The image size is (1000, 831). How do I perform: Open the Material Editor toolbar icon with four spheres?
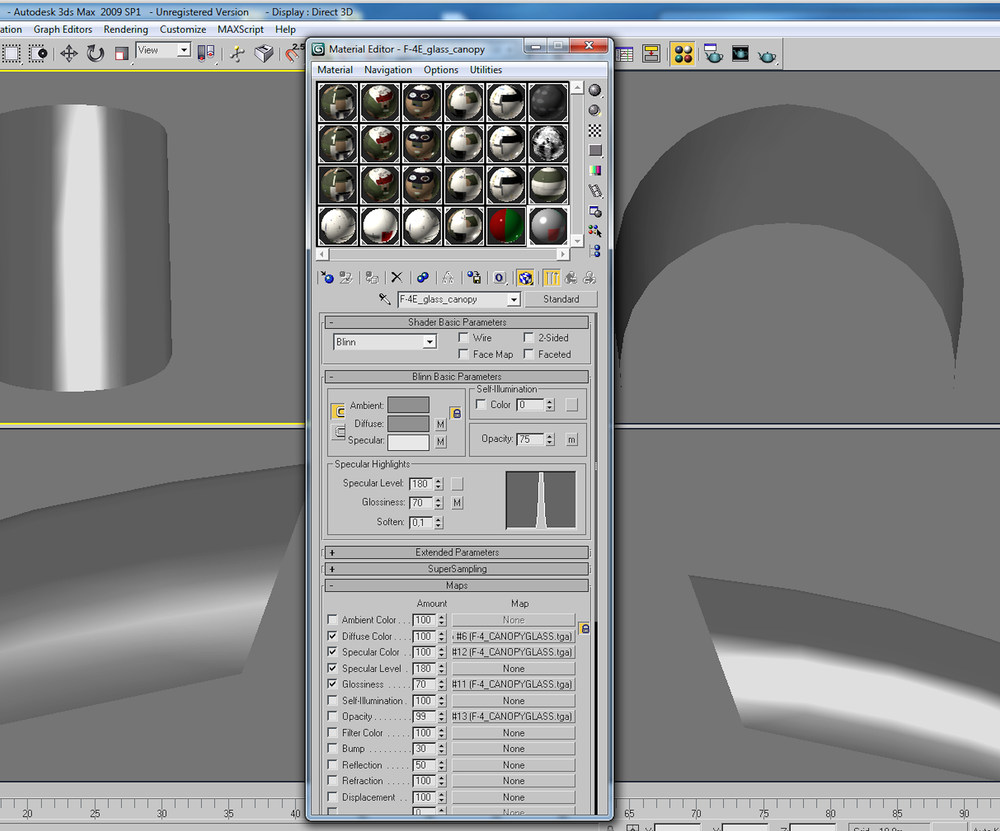point(683,54)
